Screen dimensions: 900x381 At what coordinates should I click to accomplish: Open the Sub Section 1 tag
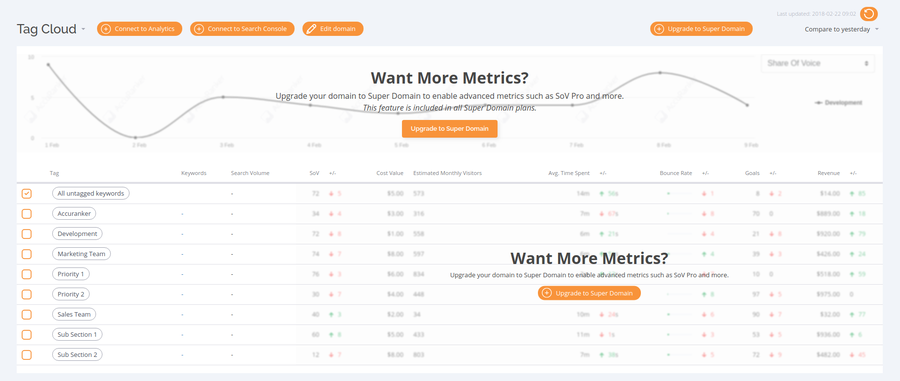click(x=77, y=334)
